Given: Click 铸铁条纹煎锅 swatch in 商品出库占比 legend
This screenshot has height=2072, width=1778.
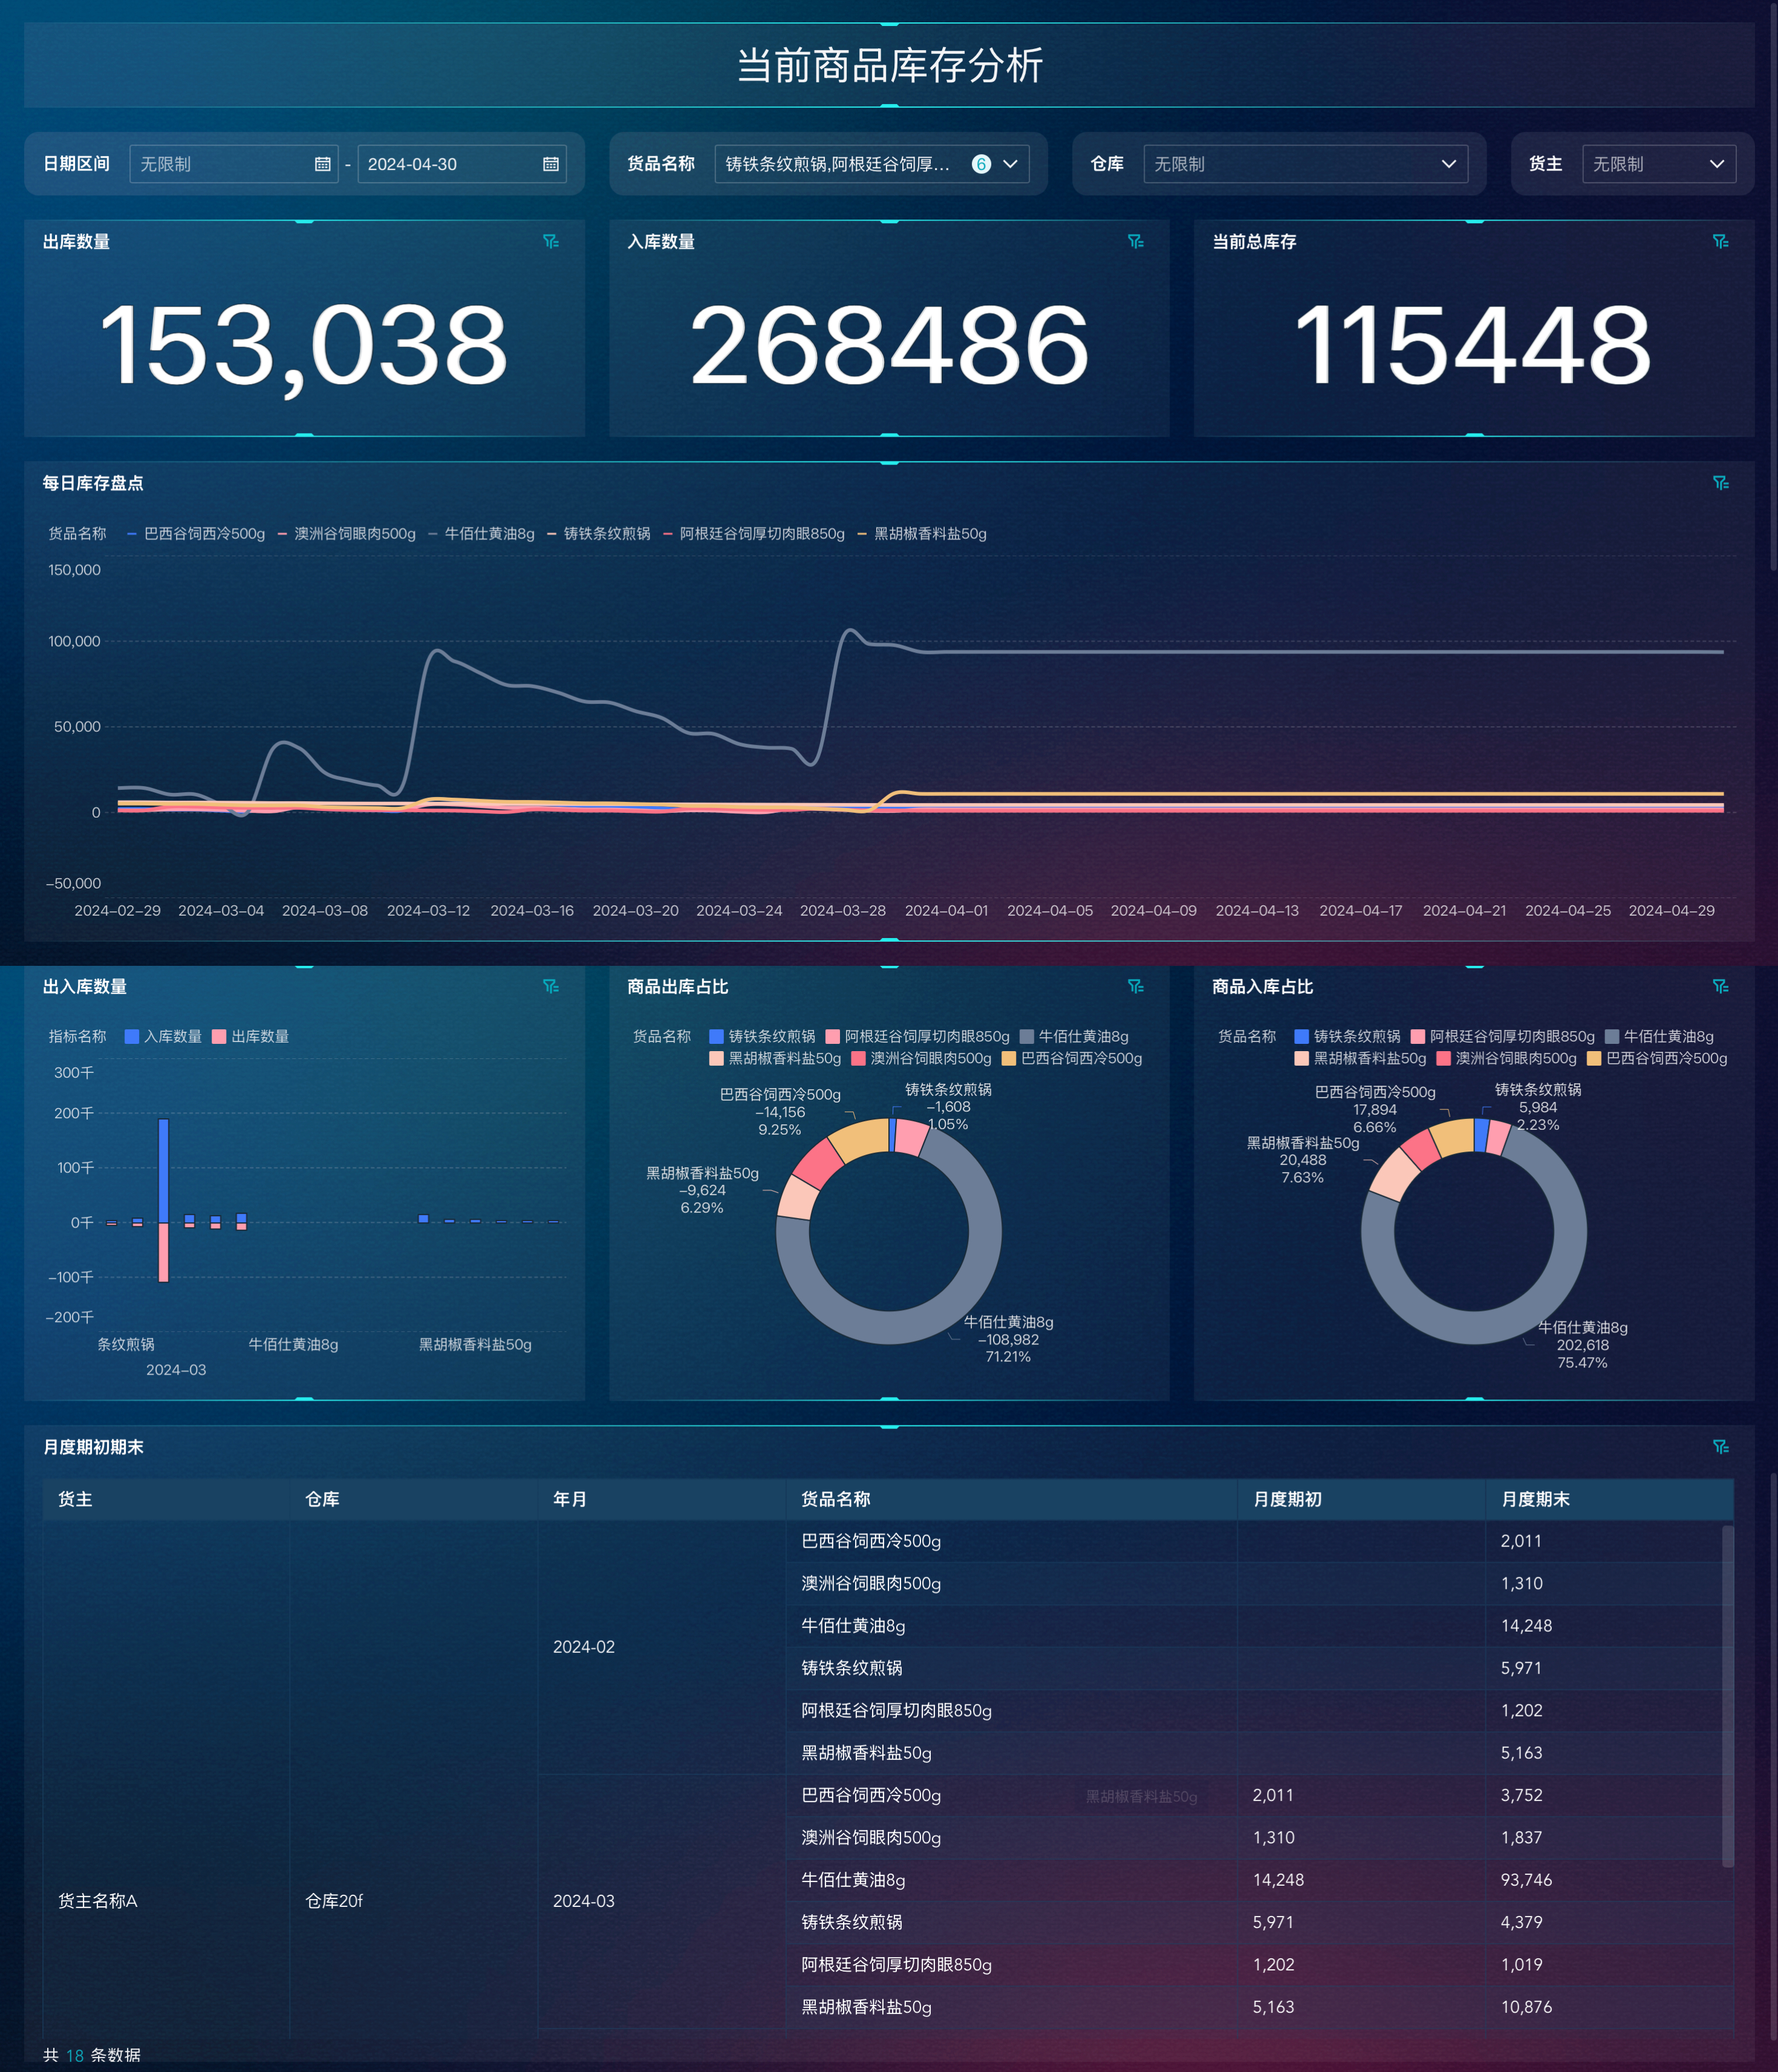Looking at the screenshot, I should pos(716,1036).
